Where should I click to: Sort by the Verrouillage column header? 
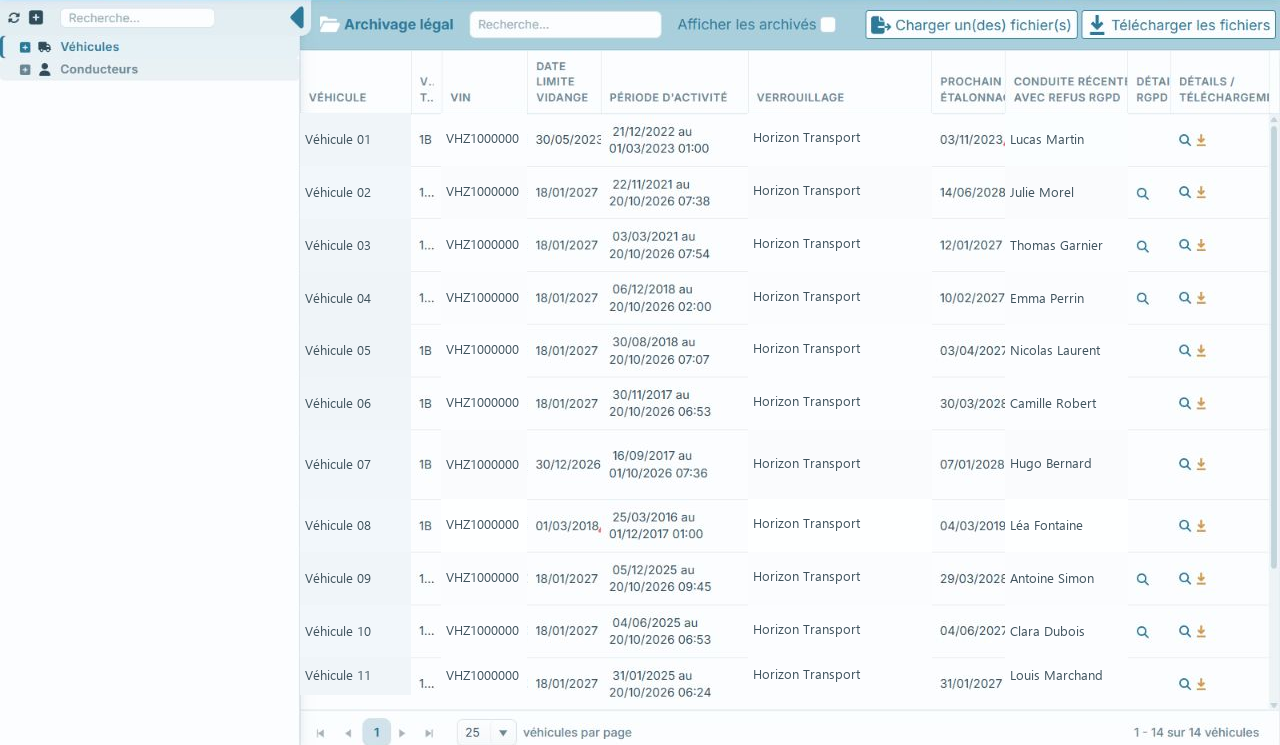coord(800,98)
